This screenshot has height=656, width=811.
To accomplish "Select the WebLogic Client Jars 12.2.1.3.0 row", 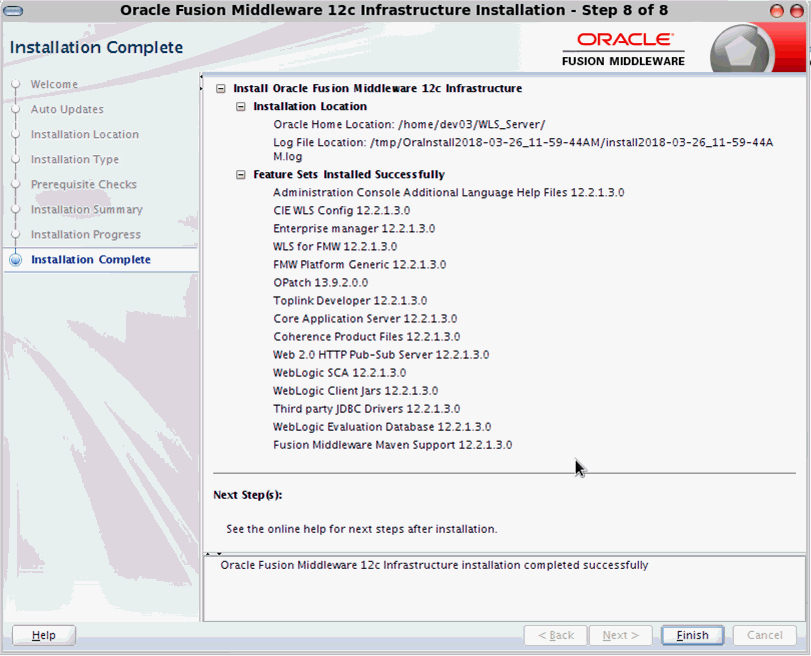I will (355, 392).
